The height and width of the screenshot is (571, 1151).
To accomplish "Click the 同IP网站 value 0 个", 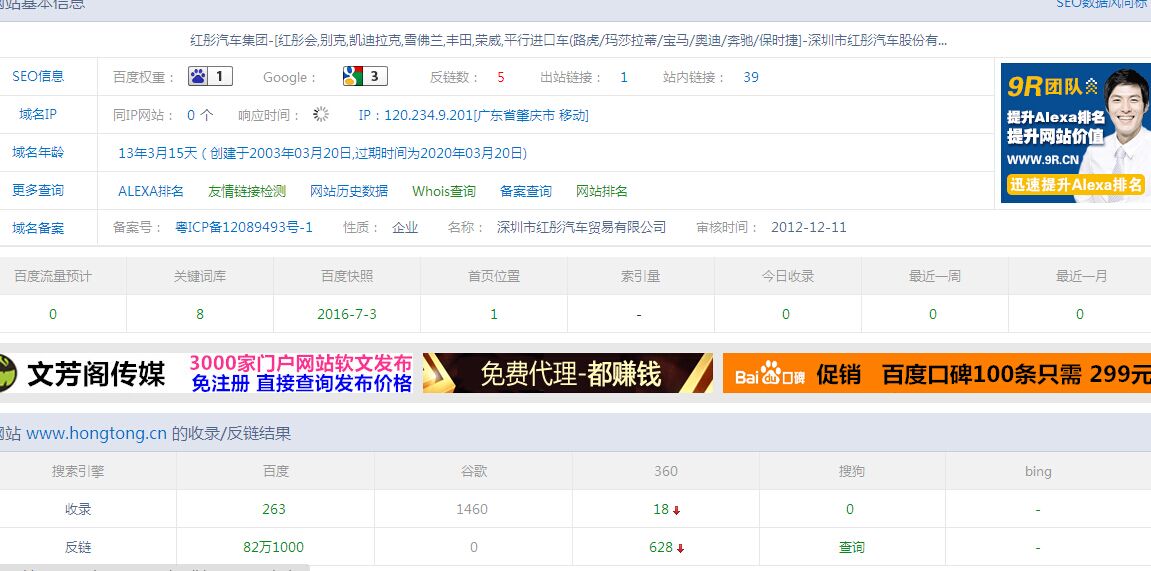I will [200, 115].
